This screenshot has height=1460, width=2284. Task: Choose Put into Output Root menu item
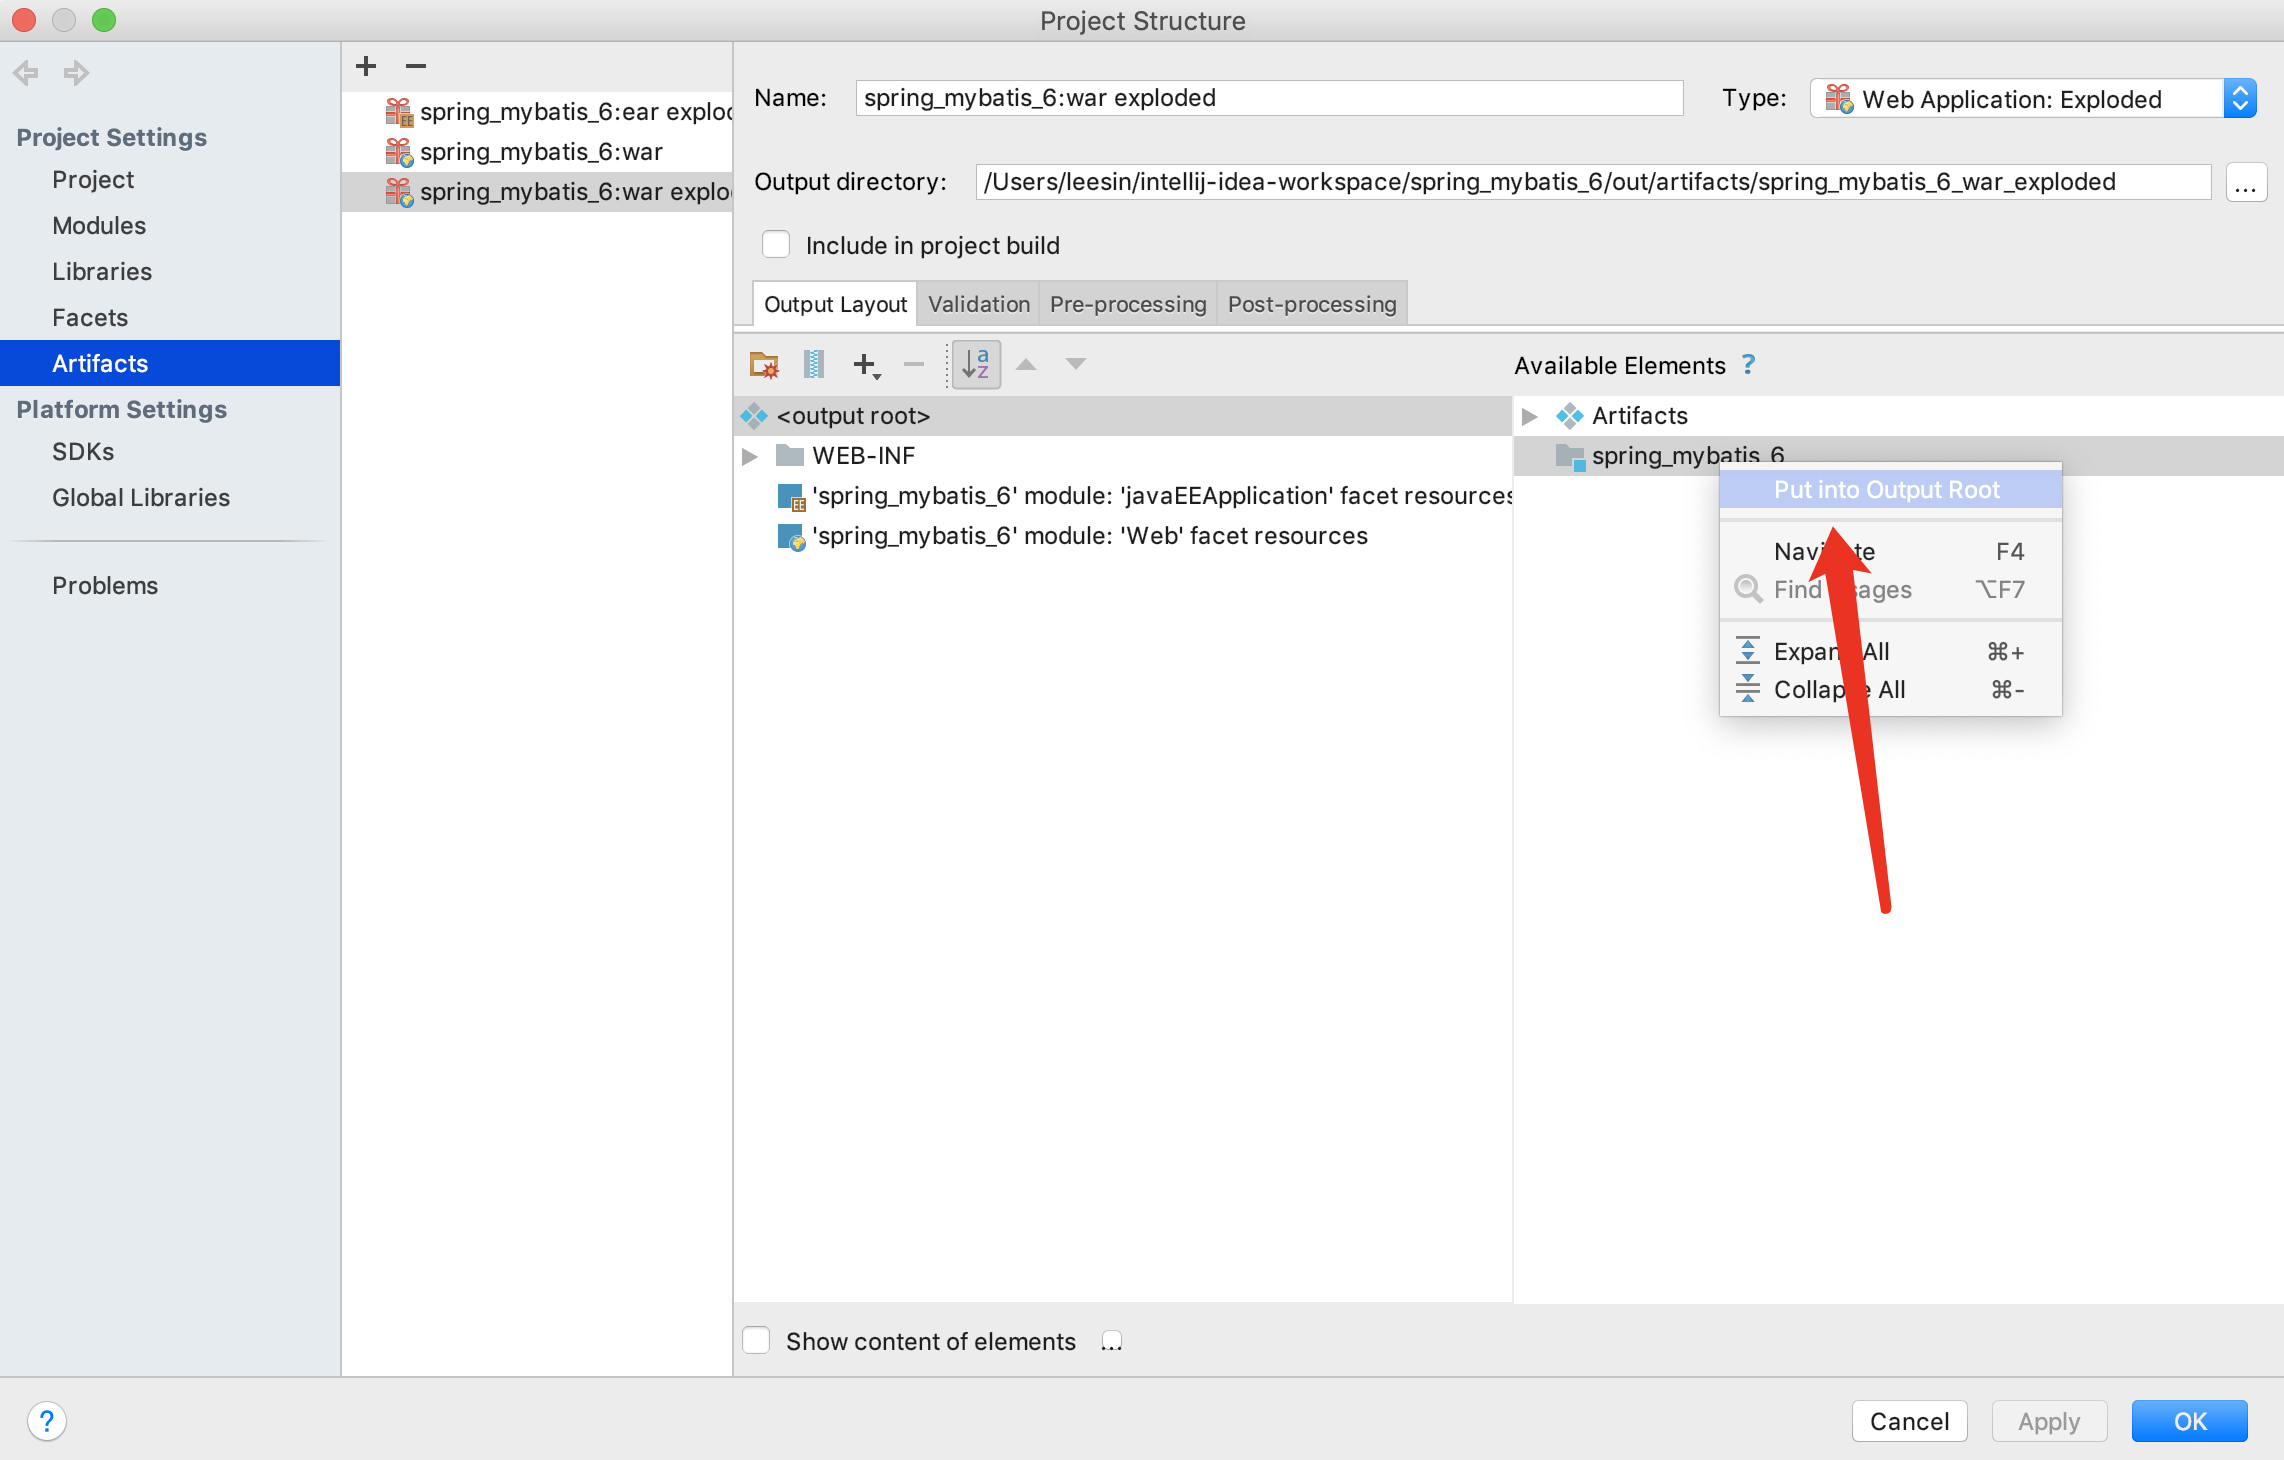pyautogui.click(x=1886, y=490)
